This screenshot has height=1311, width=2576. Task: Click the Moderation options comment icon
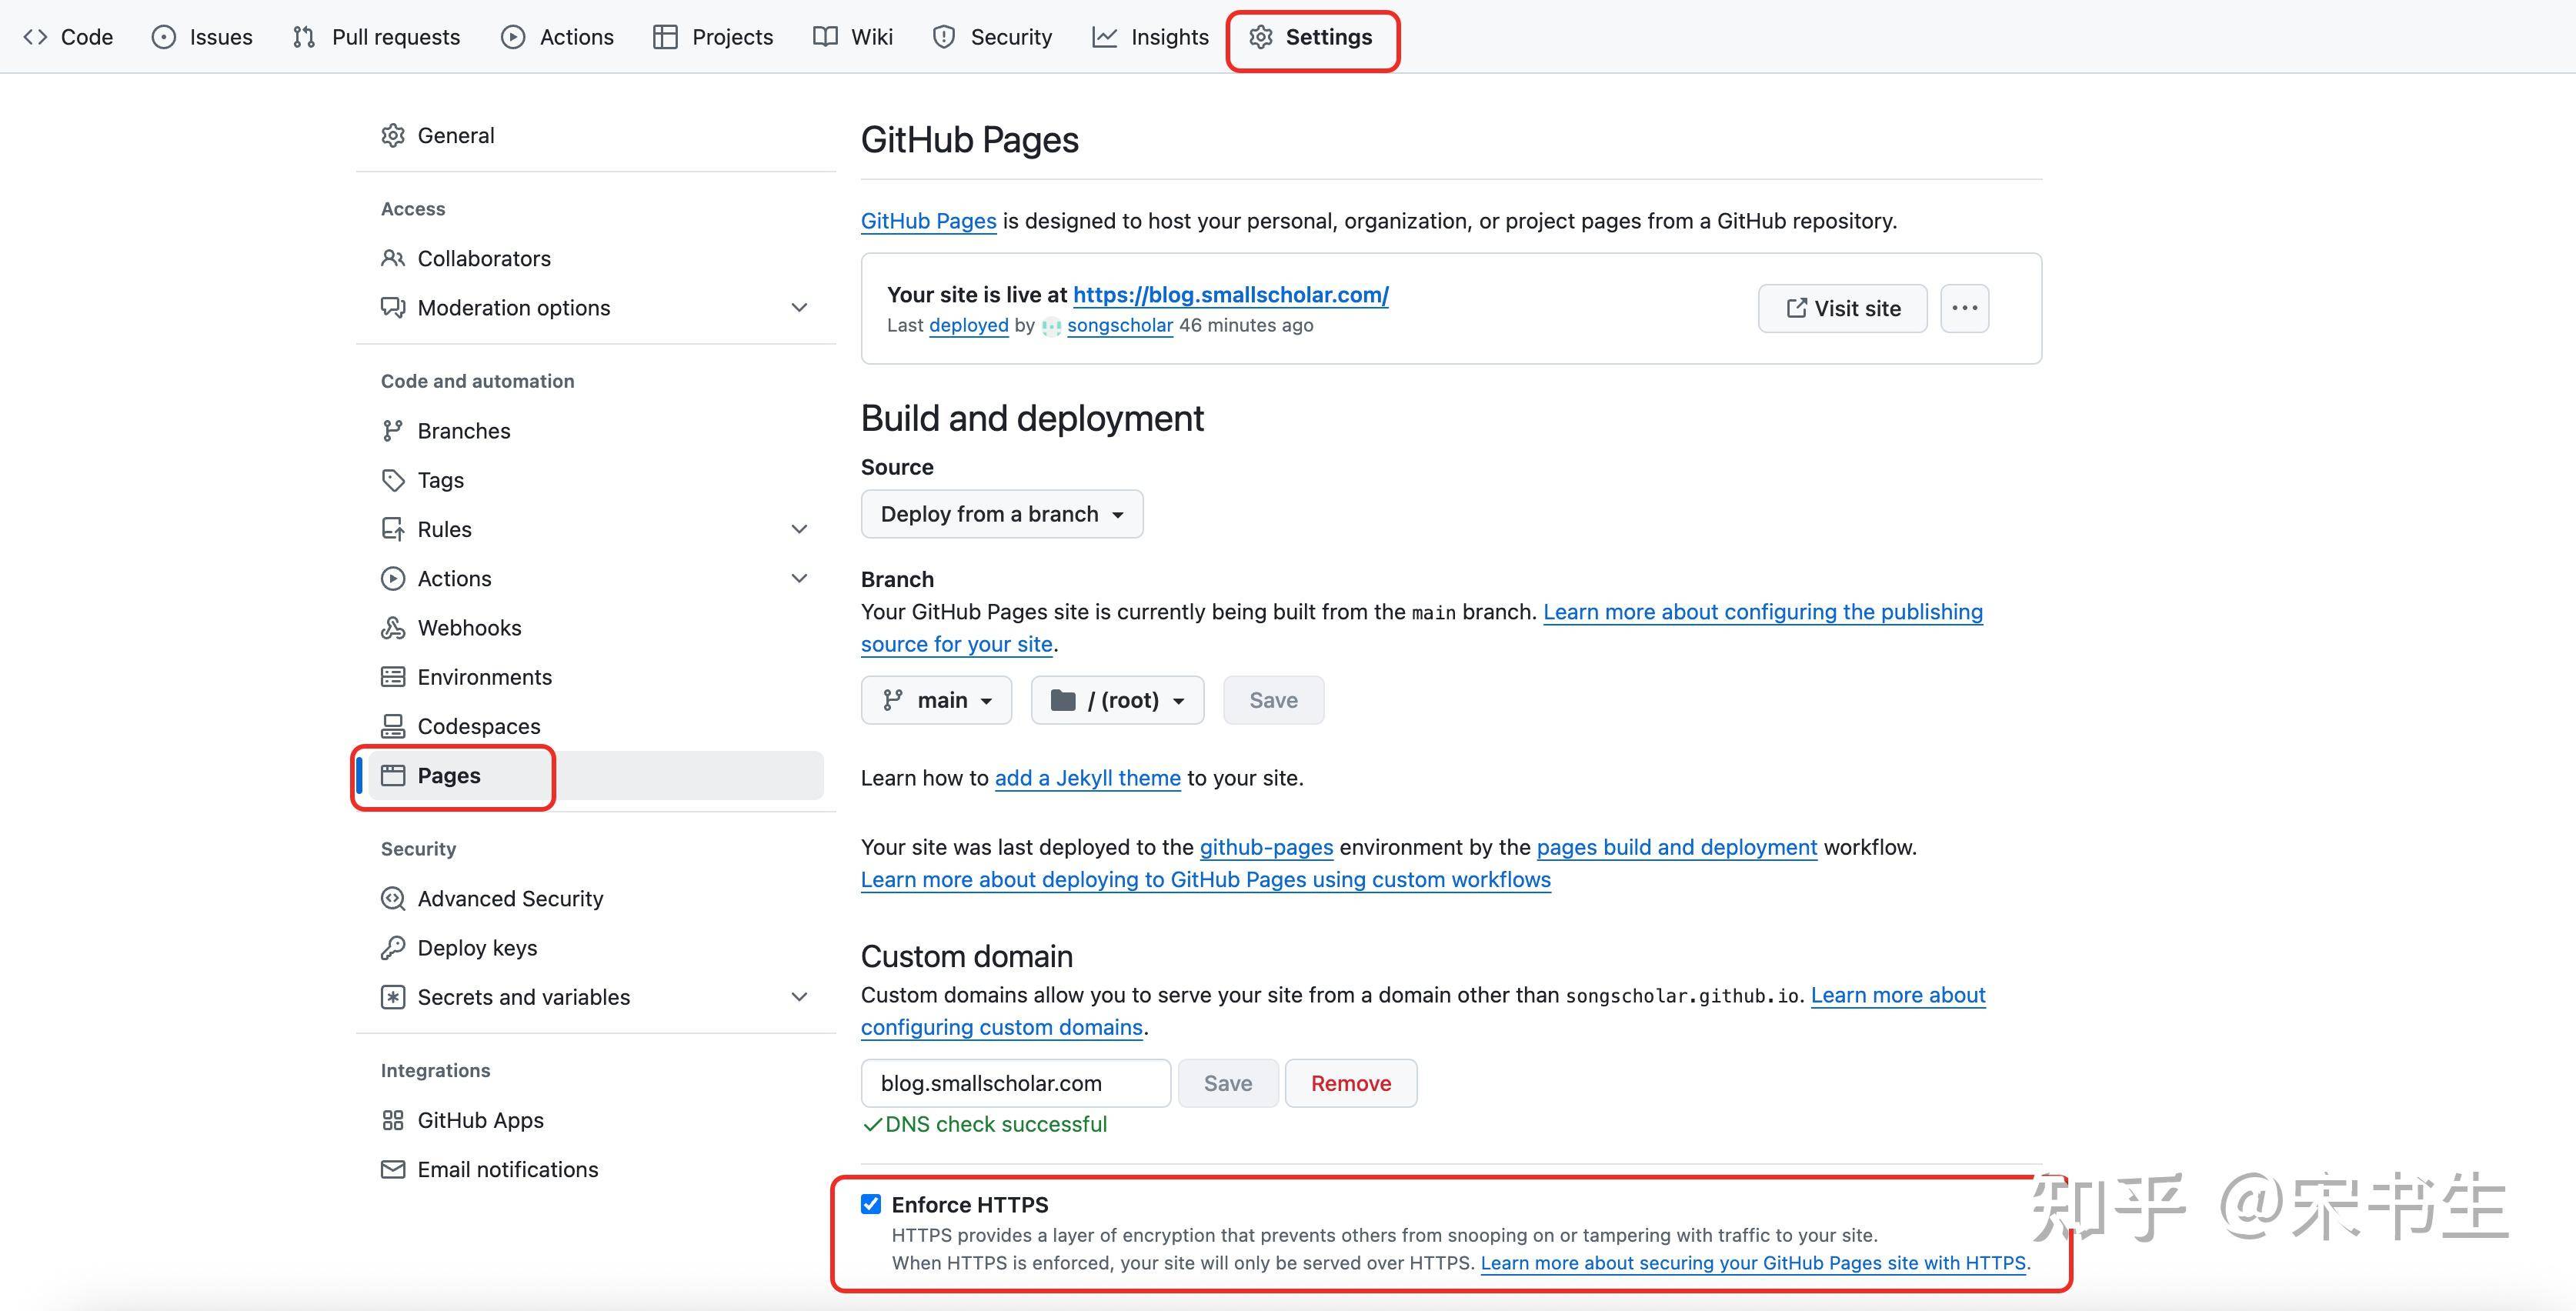[x=393, y=307]
